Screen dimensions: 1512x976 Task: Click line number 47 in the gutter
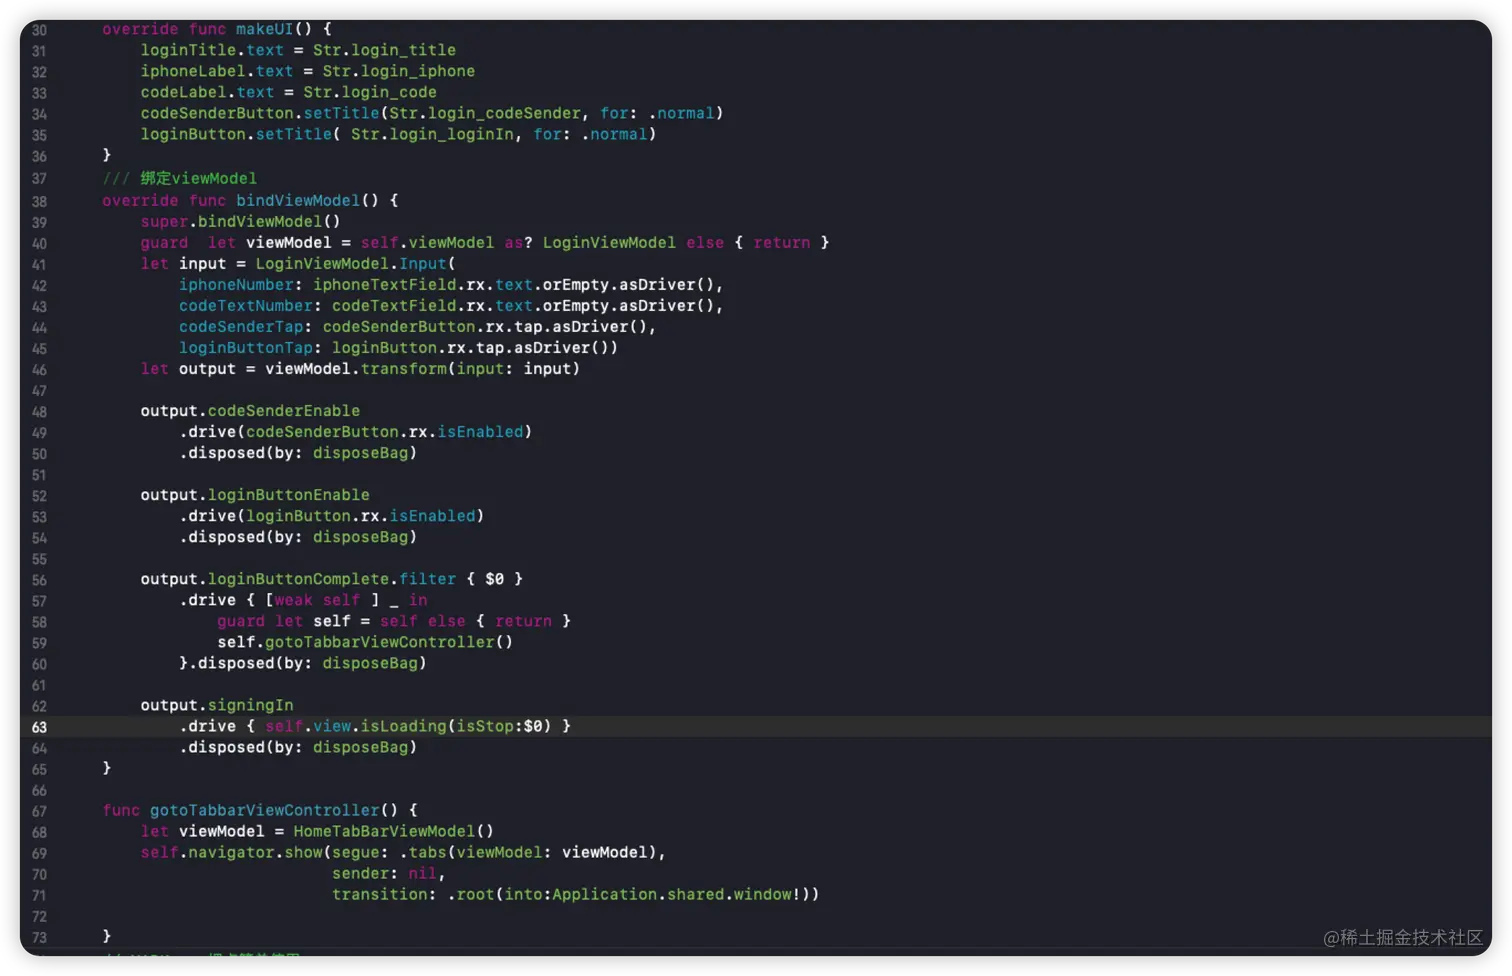(x=39, y=391)
